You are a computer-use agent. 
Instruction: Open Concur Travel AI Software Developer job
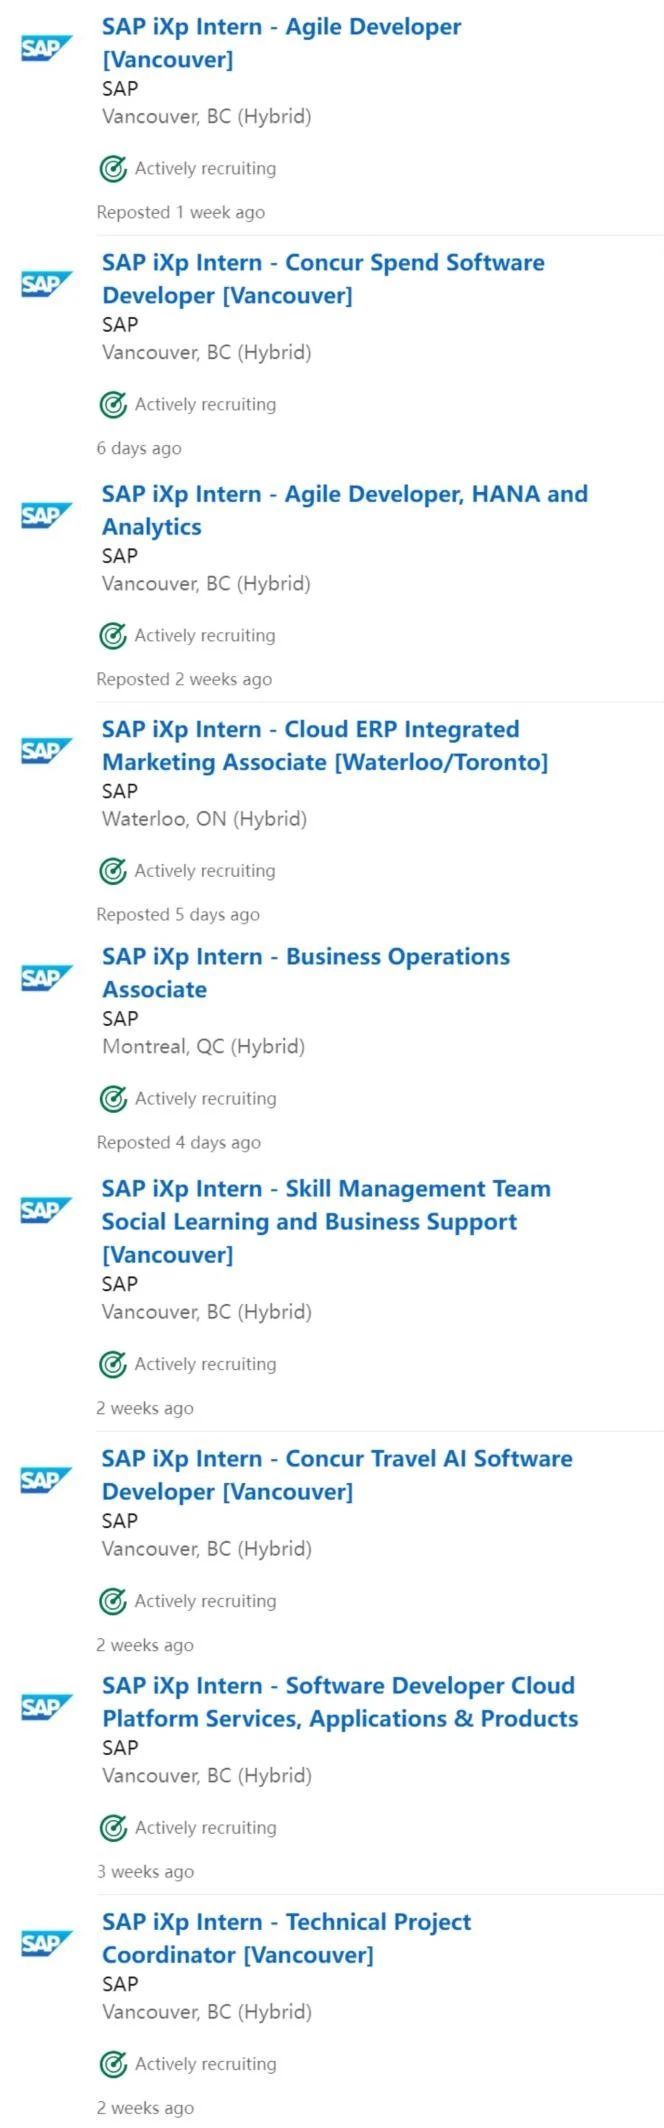pyautogui.click(x=337, y=1475)
